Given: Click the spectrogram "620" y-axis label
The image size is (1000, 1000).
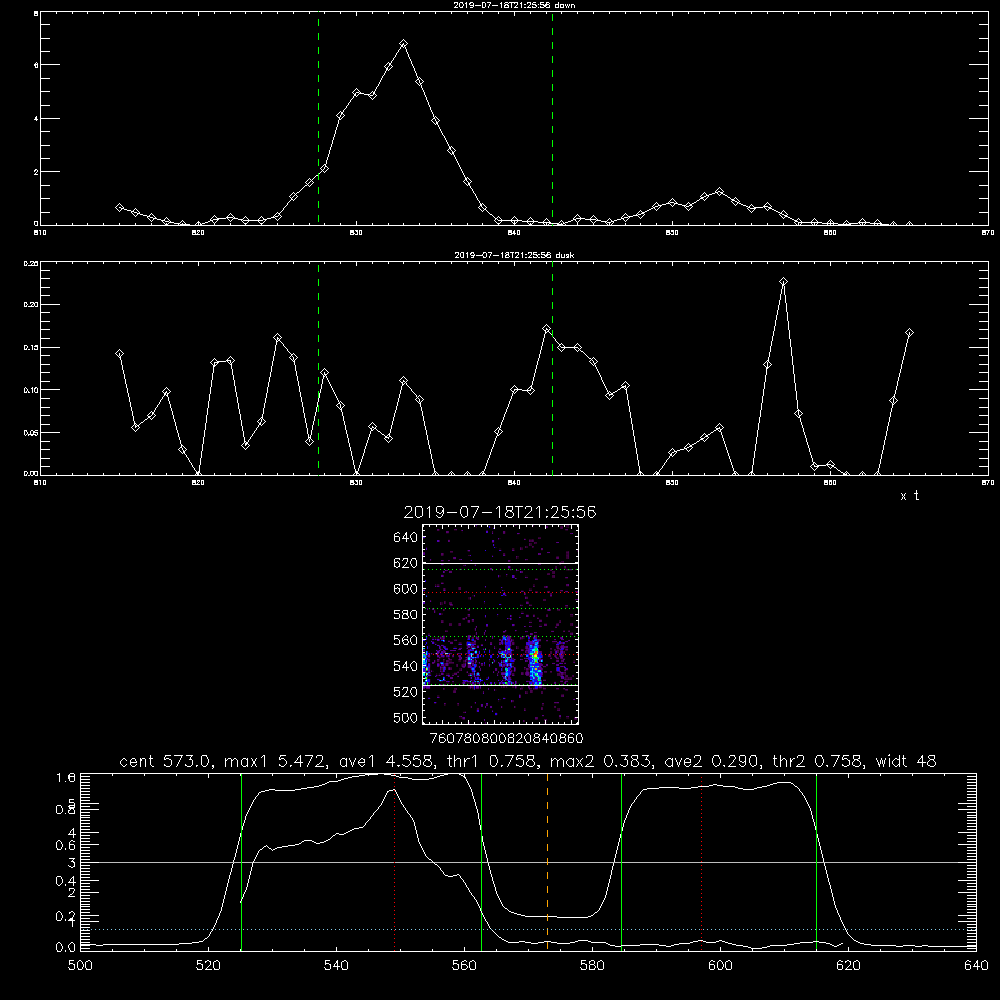Looking at the screenshot, I should [406, 563].
